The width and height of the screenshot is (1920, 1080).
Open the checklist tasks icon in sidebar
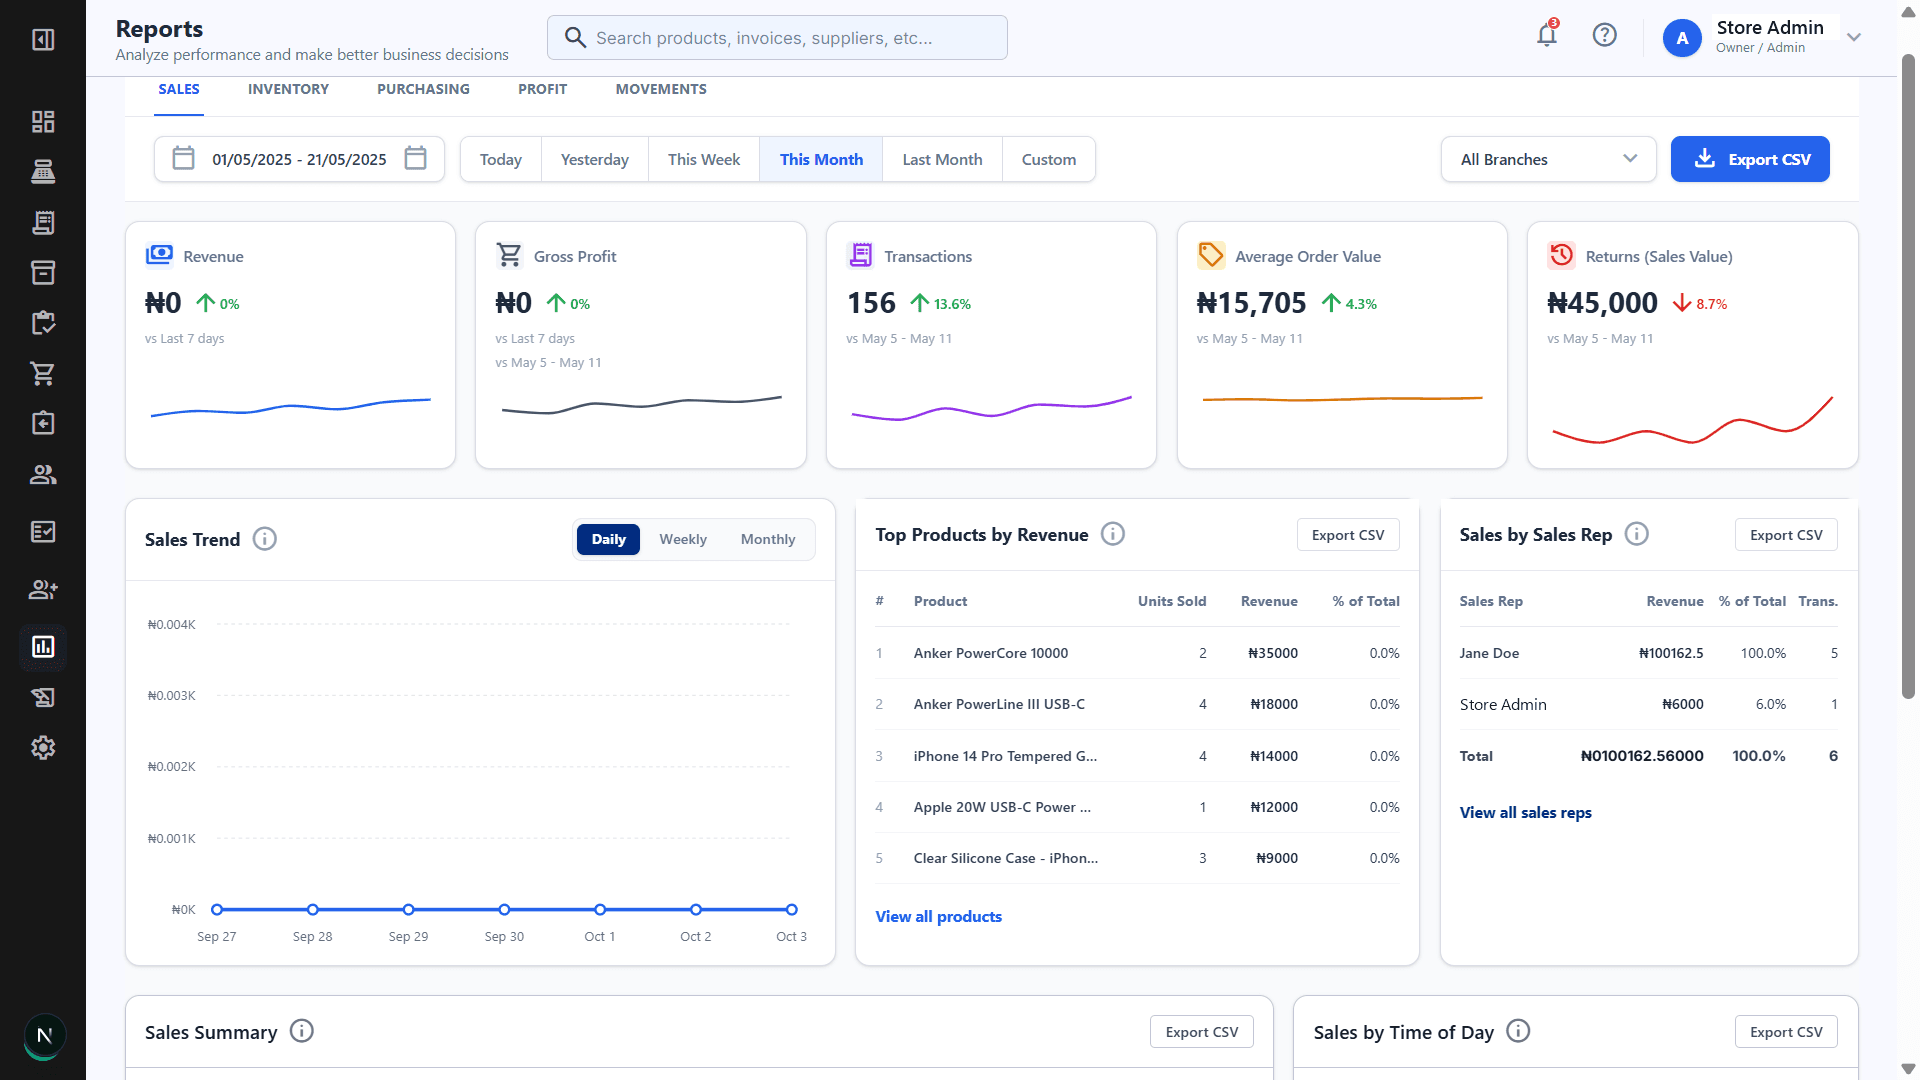click(x=43, y=532)
